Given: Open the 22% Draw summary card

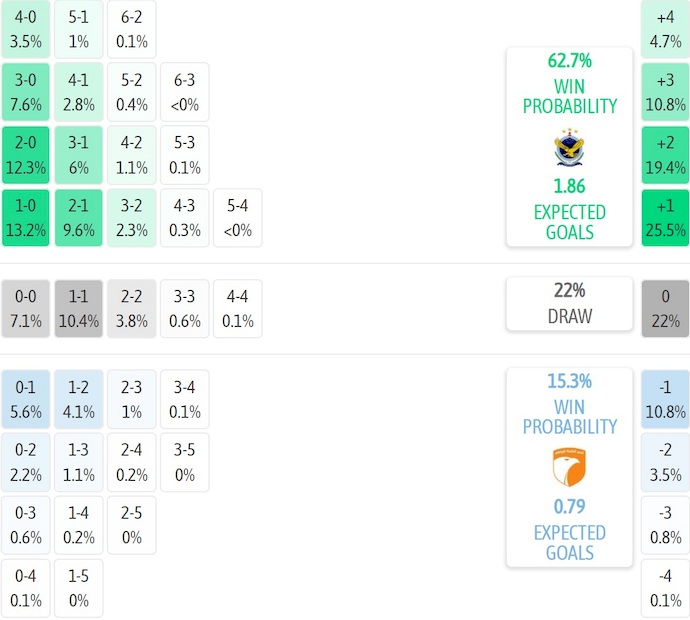Looking at the screenshot, I should pos(569,303).
